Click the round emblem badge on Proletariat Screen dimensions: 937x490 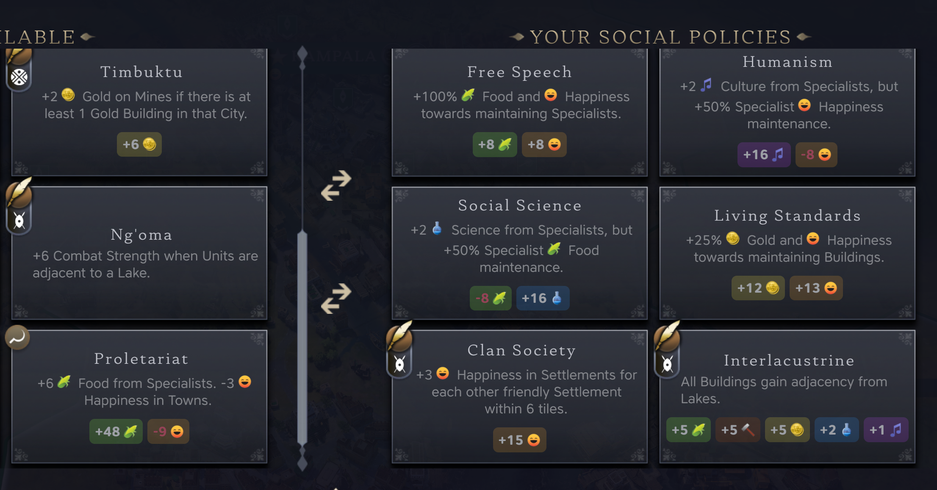pyautogui.click(x=16, y=338)
